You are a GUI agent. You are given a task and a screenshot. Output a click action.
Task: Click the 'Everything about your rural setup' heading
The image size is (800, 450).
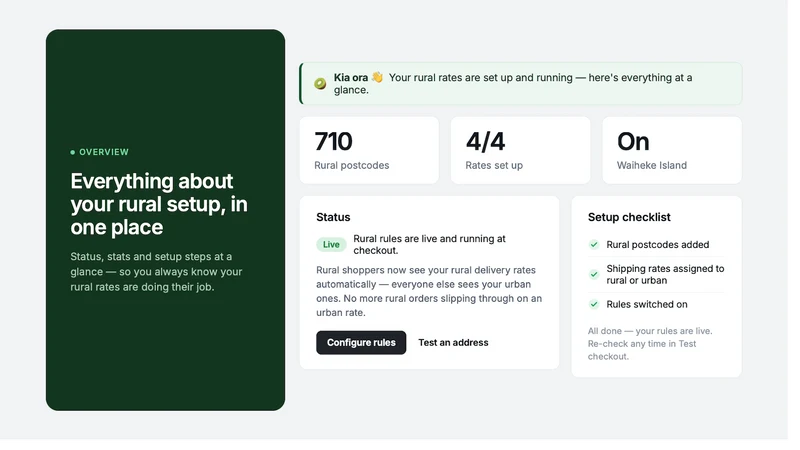point(159,204)
